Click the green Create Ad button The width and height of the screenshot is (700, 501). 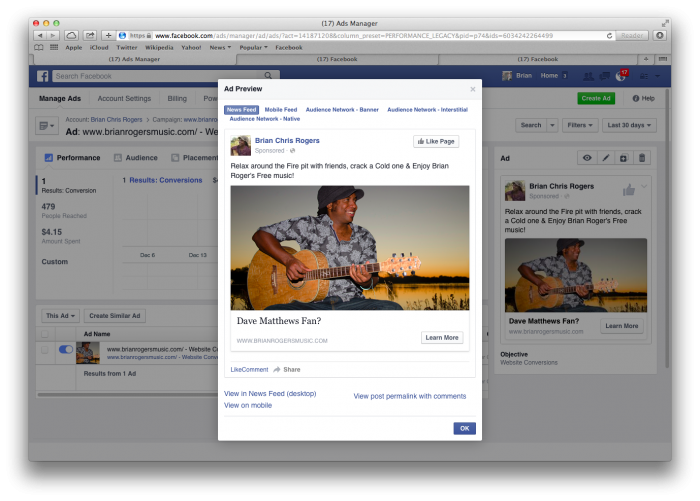click(596, 98)
